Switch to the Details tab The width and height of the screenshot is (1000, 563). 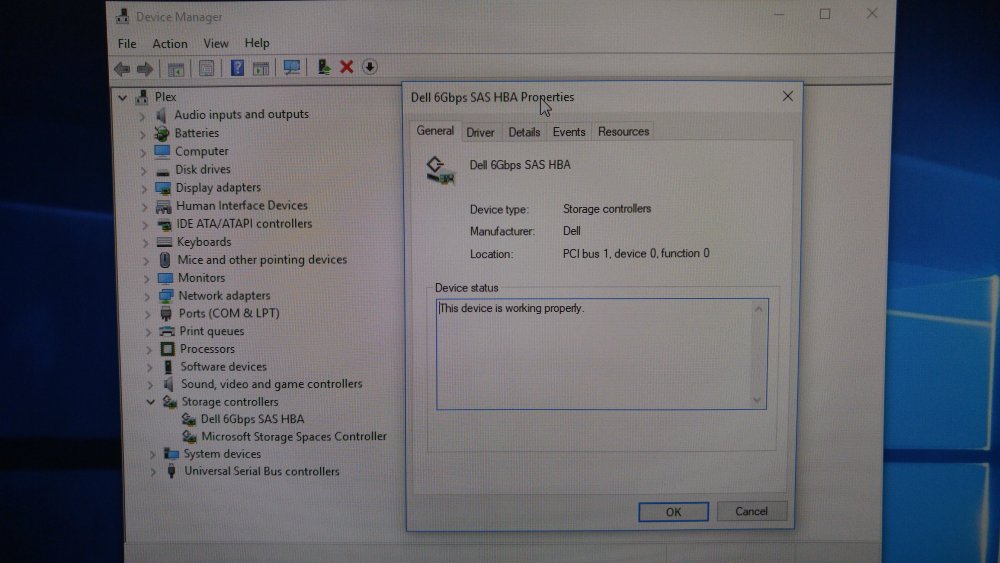click(x=524, y=132)
